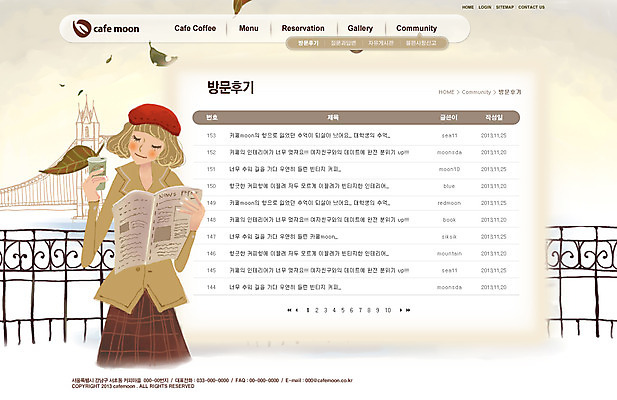The height and width of the screenshot is (400, 617).
Task: Open the Community menu
Action: point(417,28)
